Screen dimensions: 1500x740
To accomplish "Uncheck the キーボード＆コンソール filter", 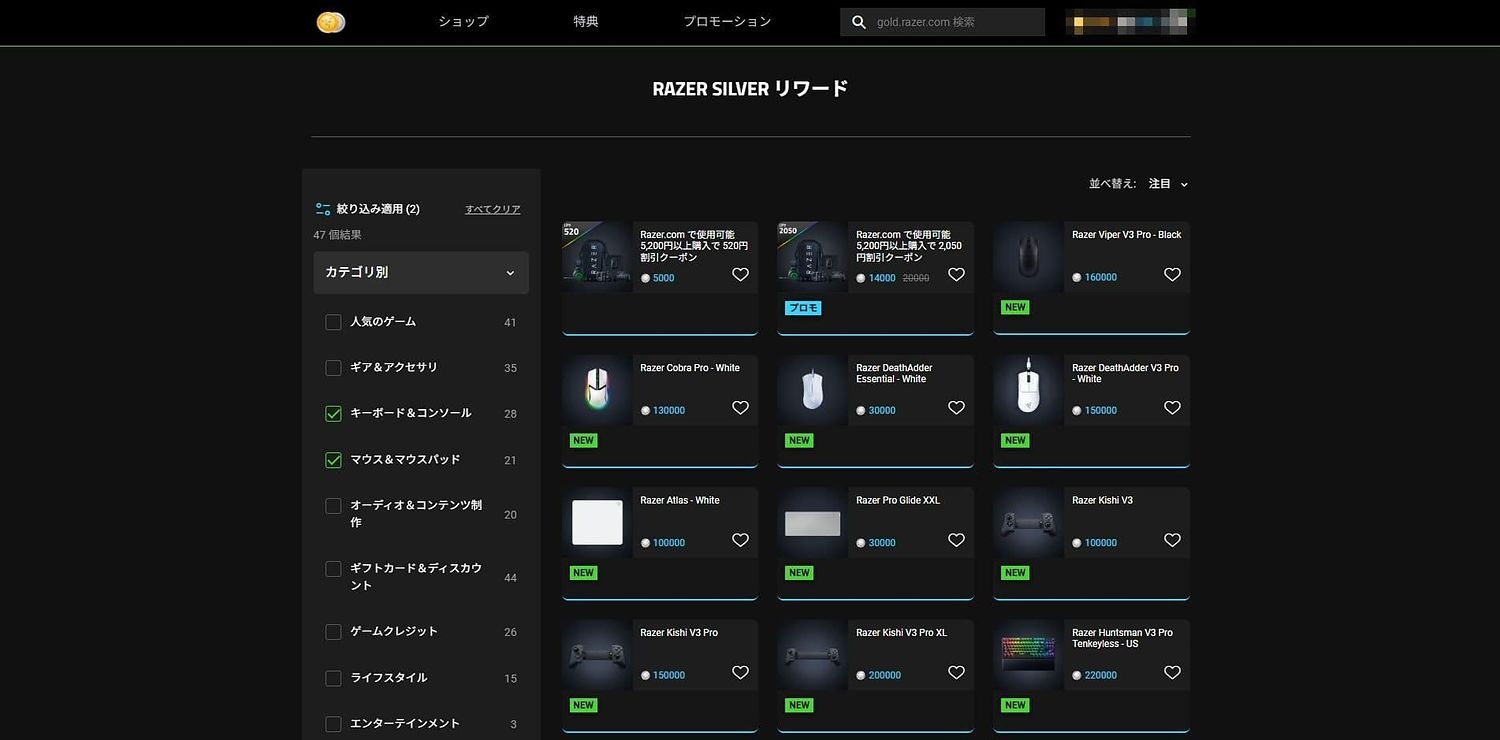I will (334, 414).
